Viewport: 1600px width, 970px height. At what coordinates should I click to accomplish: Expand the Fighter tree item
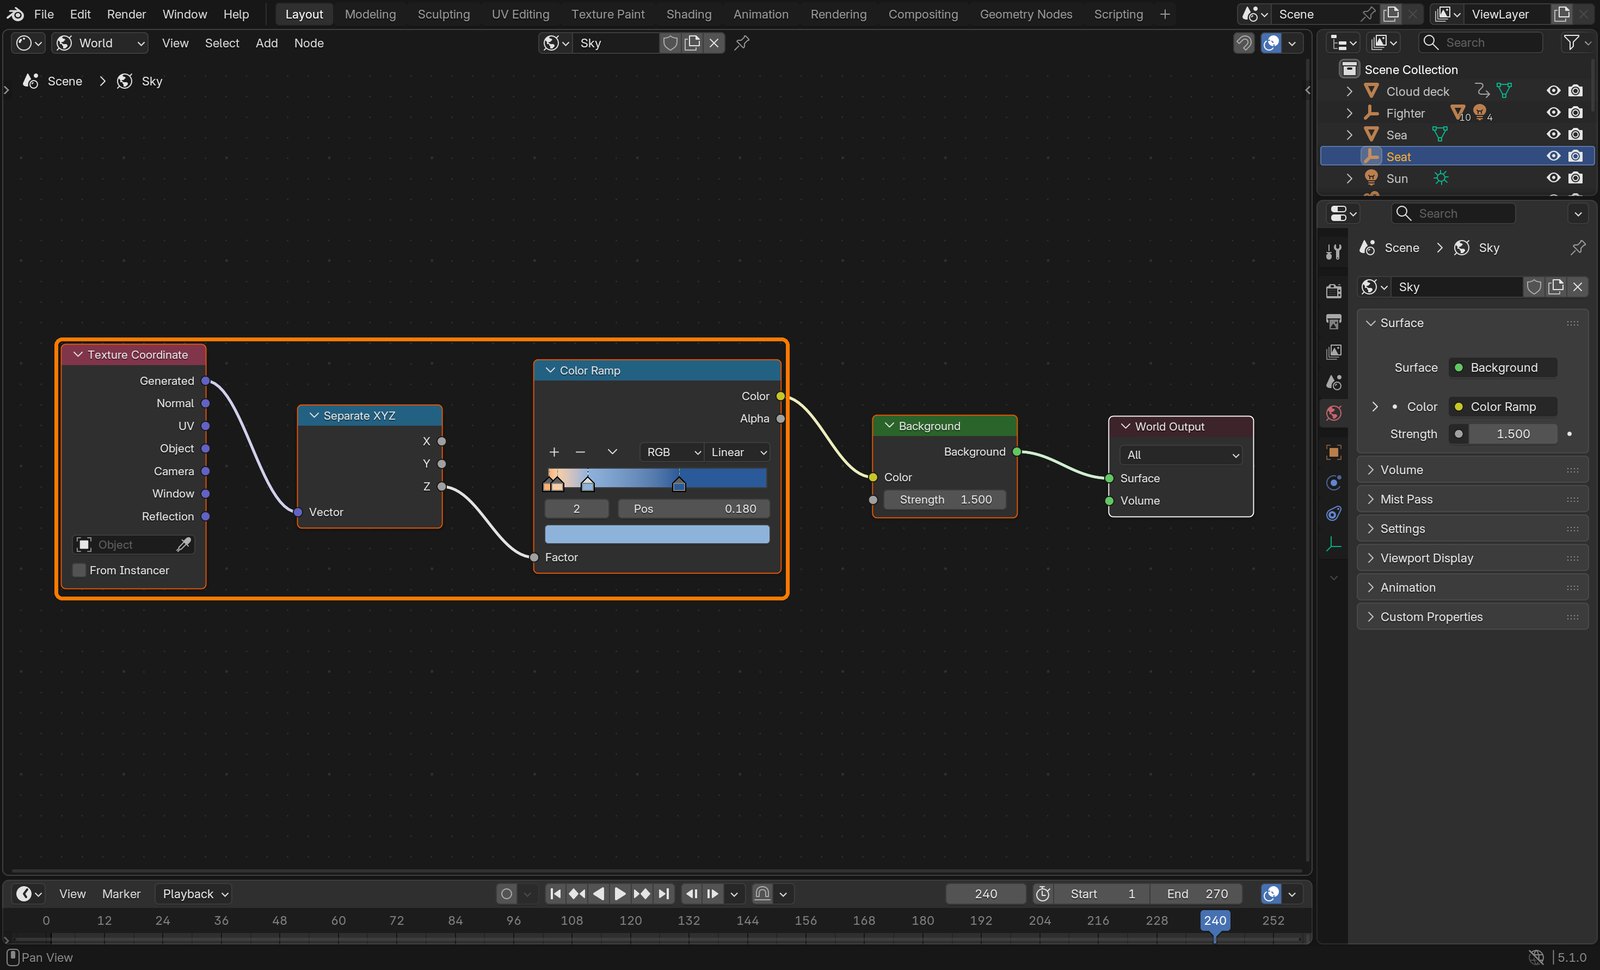1349,113
